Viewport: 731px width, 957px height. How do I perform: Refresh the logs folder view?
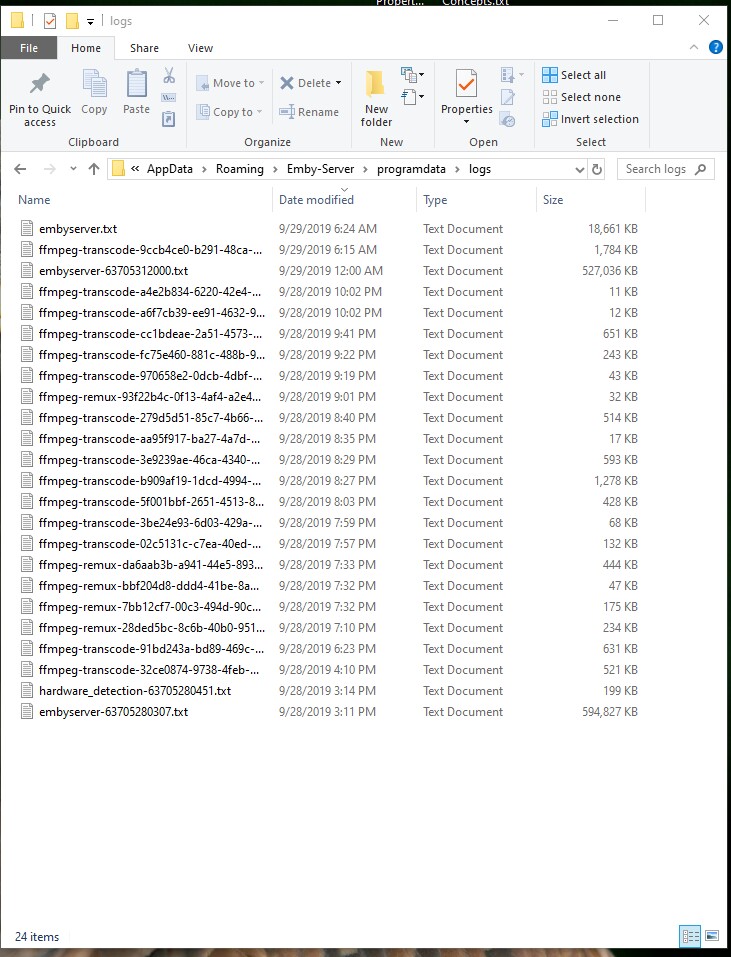pos(597,170)
